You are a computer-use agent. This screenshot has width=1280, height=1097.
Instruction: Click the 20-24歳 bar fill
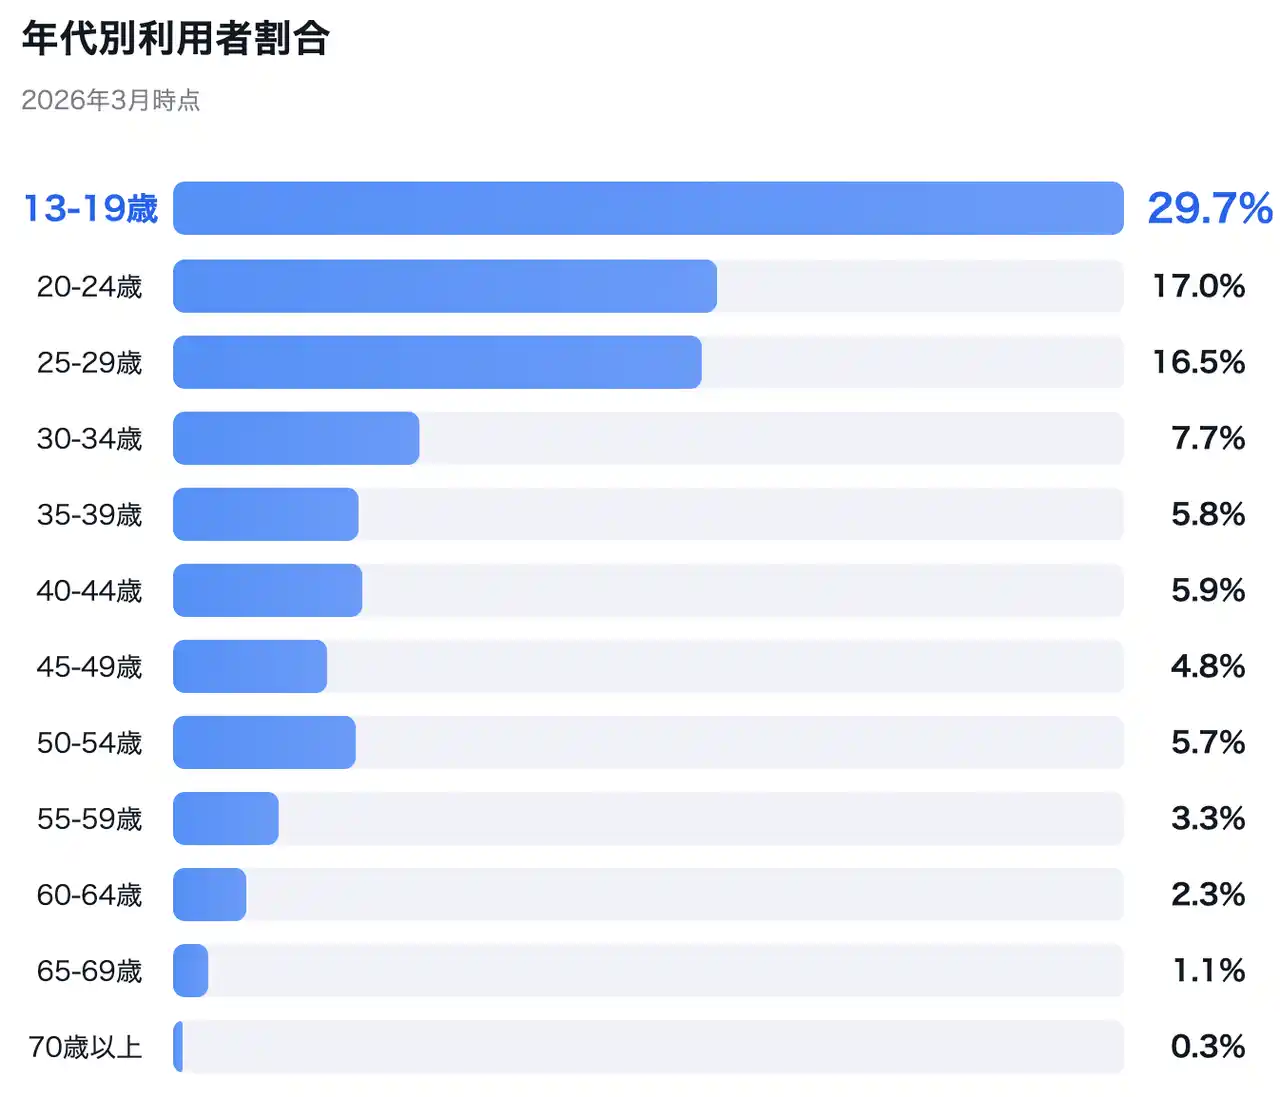coord(445,286)
